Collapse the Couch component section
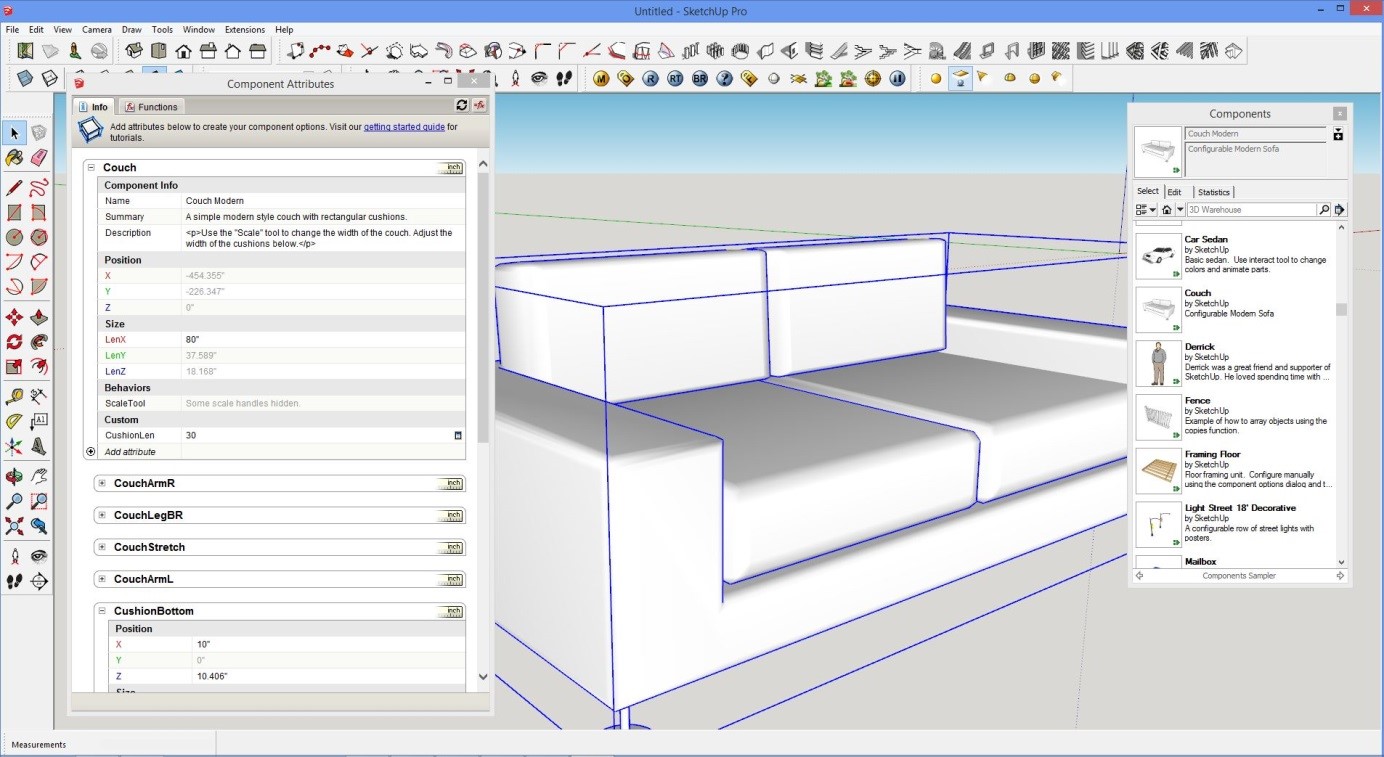Screen dimensions: 1384x757 pos(91,168)
